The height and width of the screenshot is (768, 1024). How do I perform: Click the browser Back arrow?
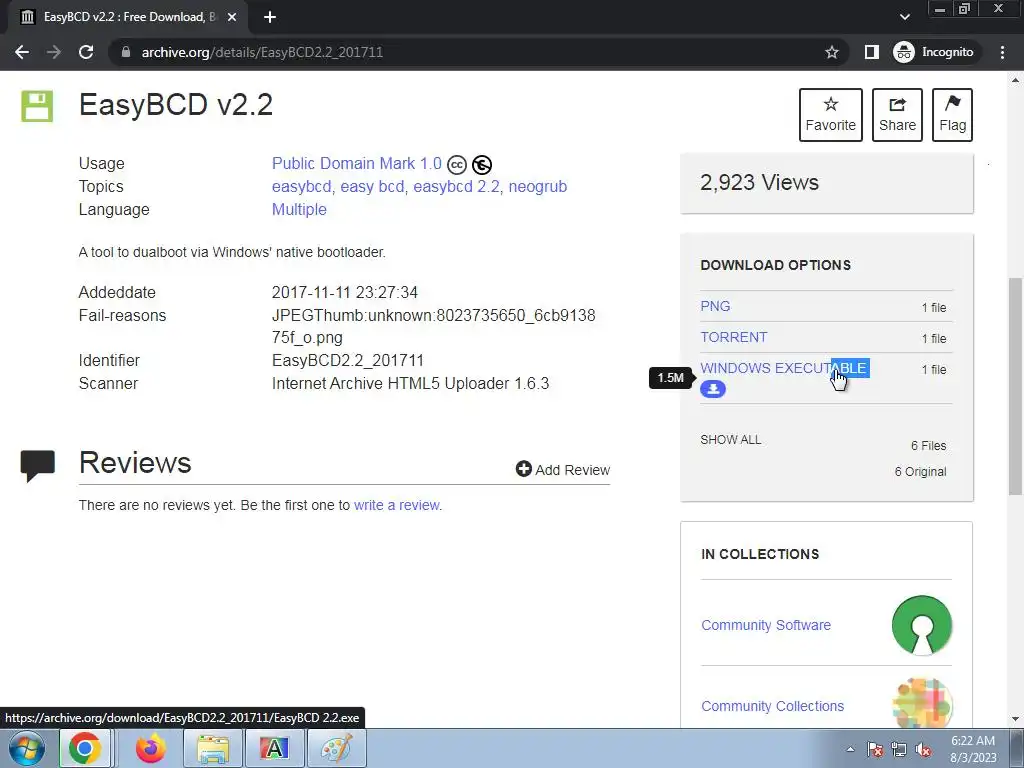click(22, 52)
